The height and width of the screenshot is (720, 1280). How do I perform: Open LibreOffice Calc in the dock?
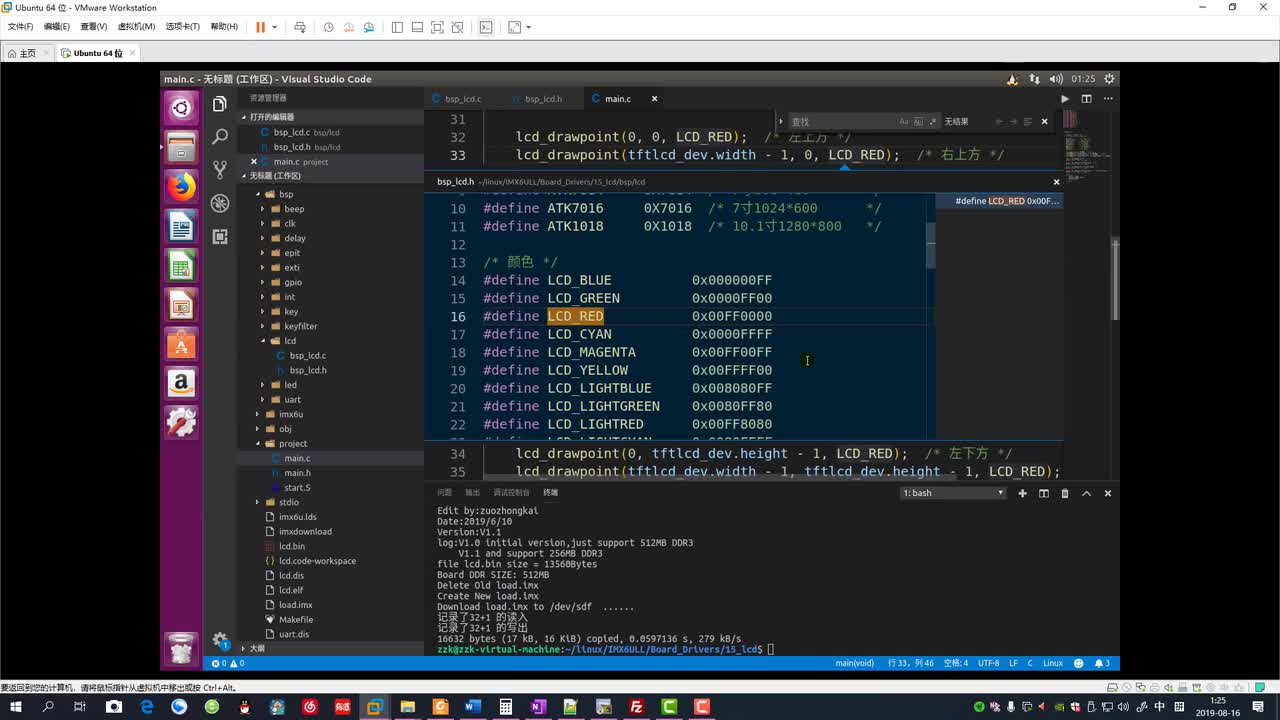[181, 266]
